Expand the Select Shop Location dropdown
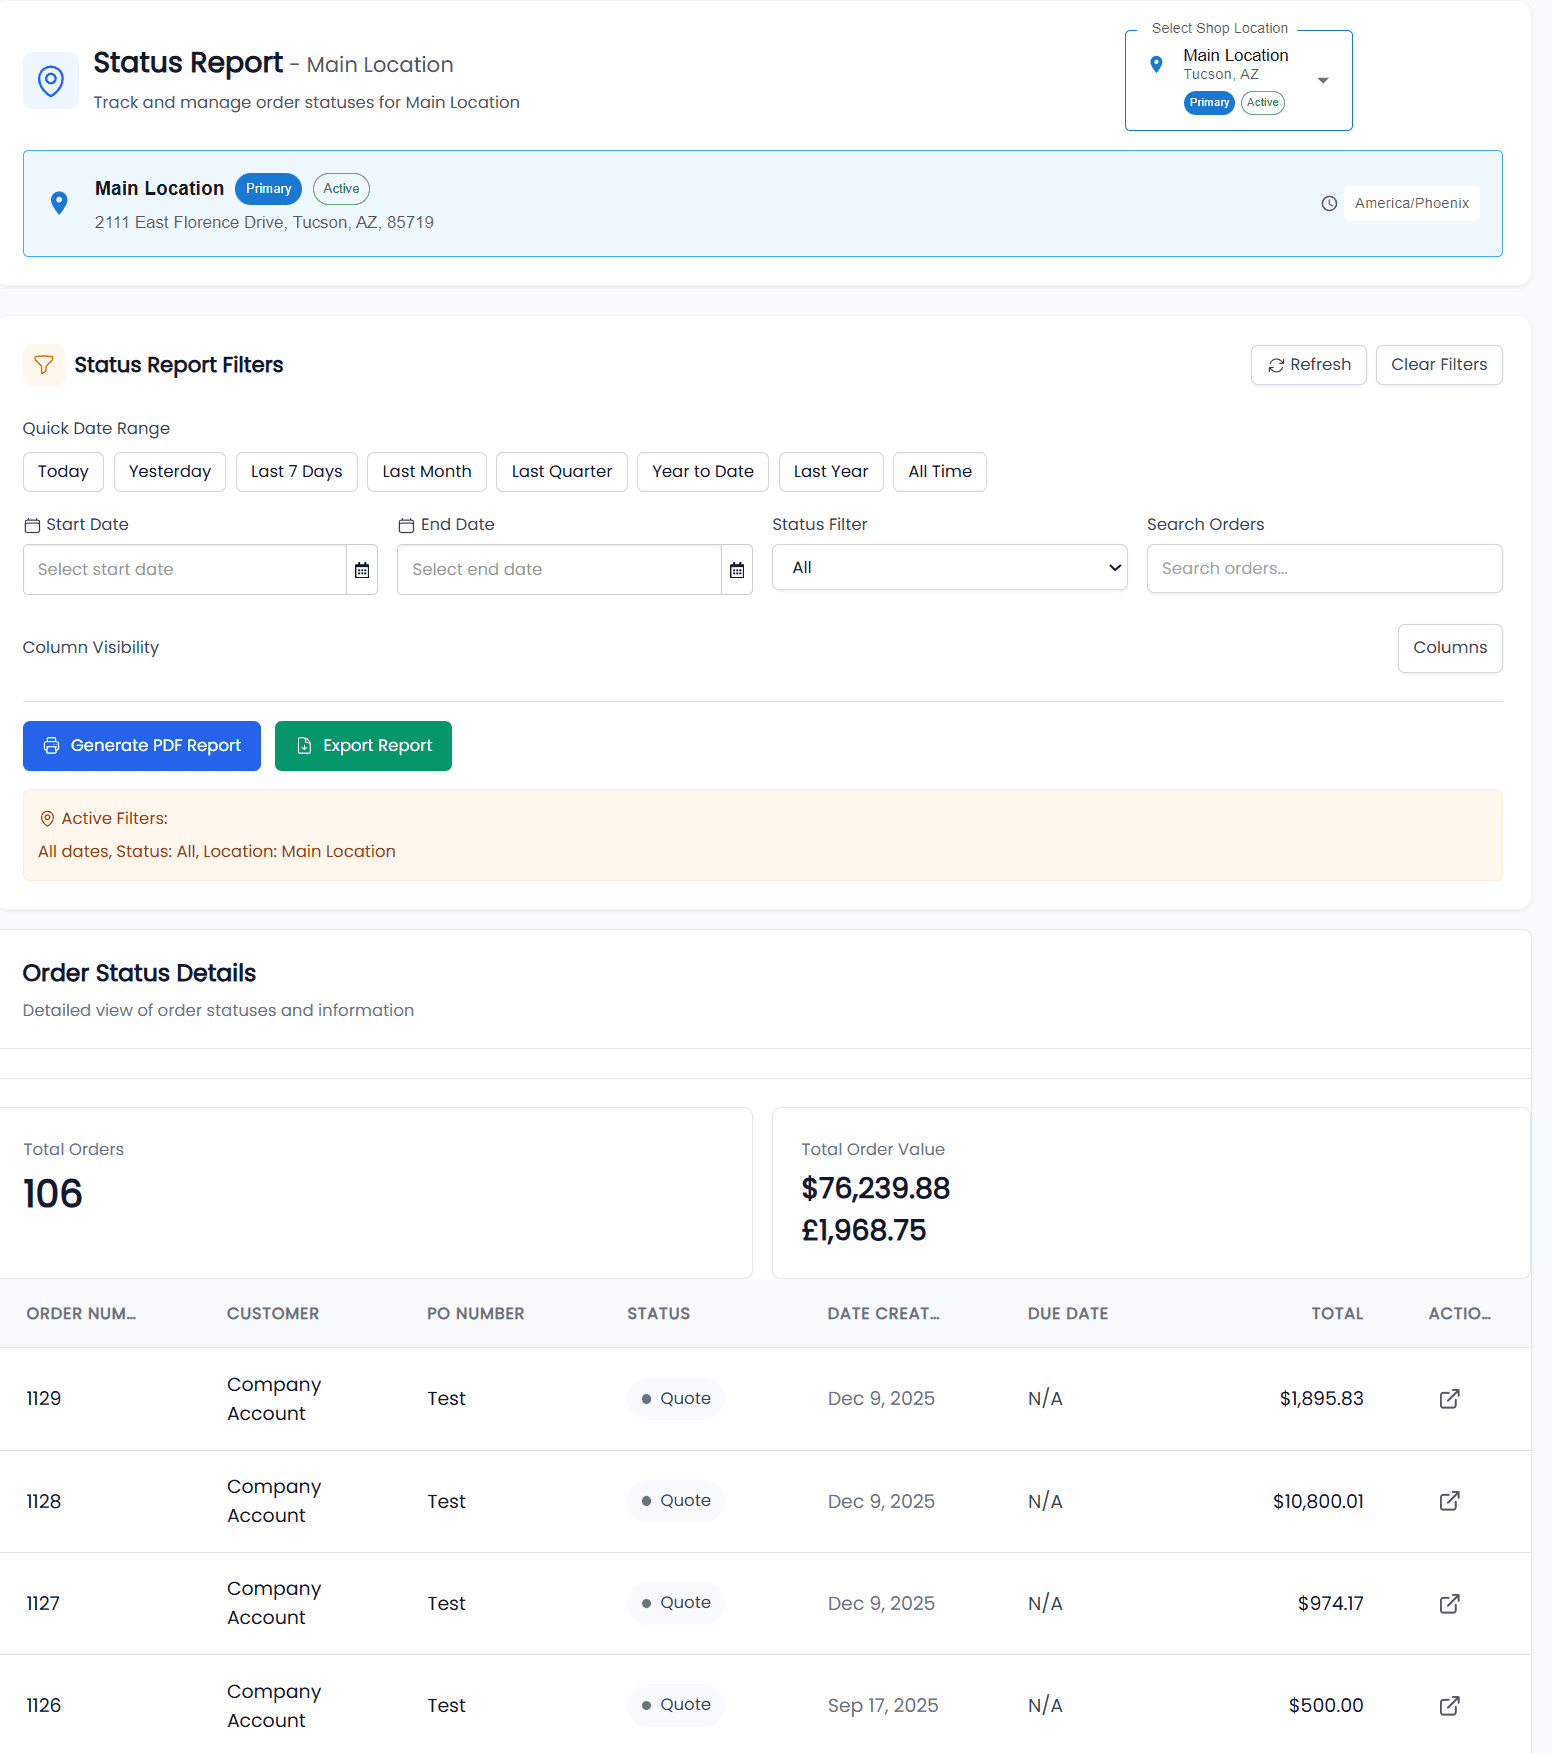Screen dimensions: 1552x1753 (x=1238, y=80)
